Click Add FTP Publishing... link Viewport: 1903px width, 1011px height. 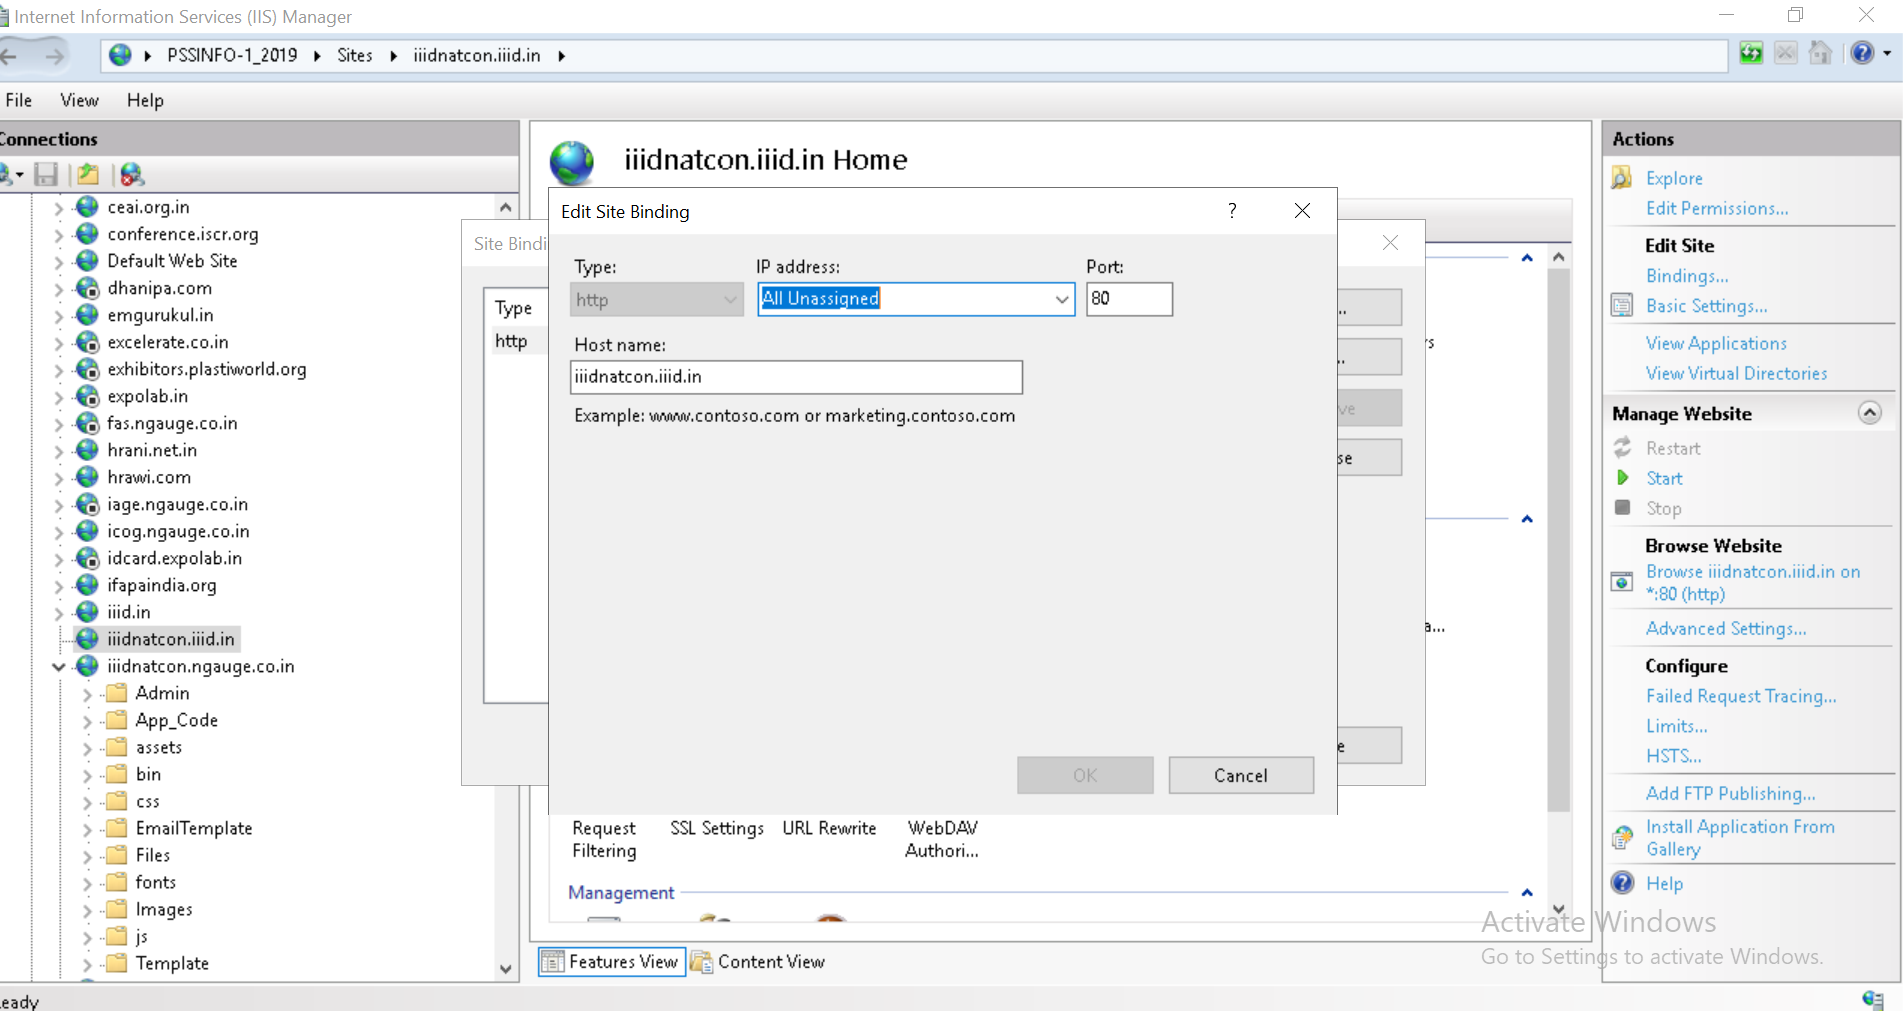pos(1730,793)
